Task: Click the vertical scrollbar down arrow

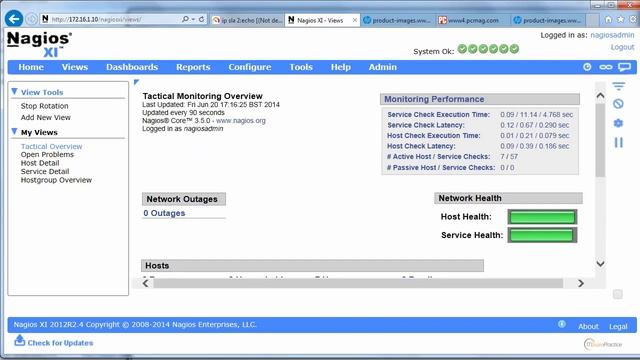Action: click(600, 264)
